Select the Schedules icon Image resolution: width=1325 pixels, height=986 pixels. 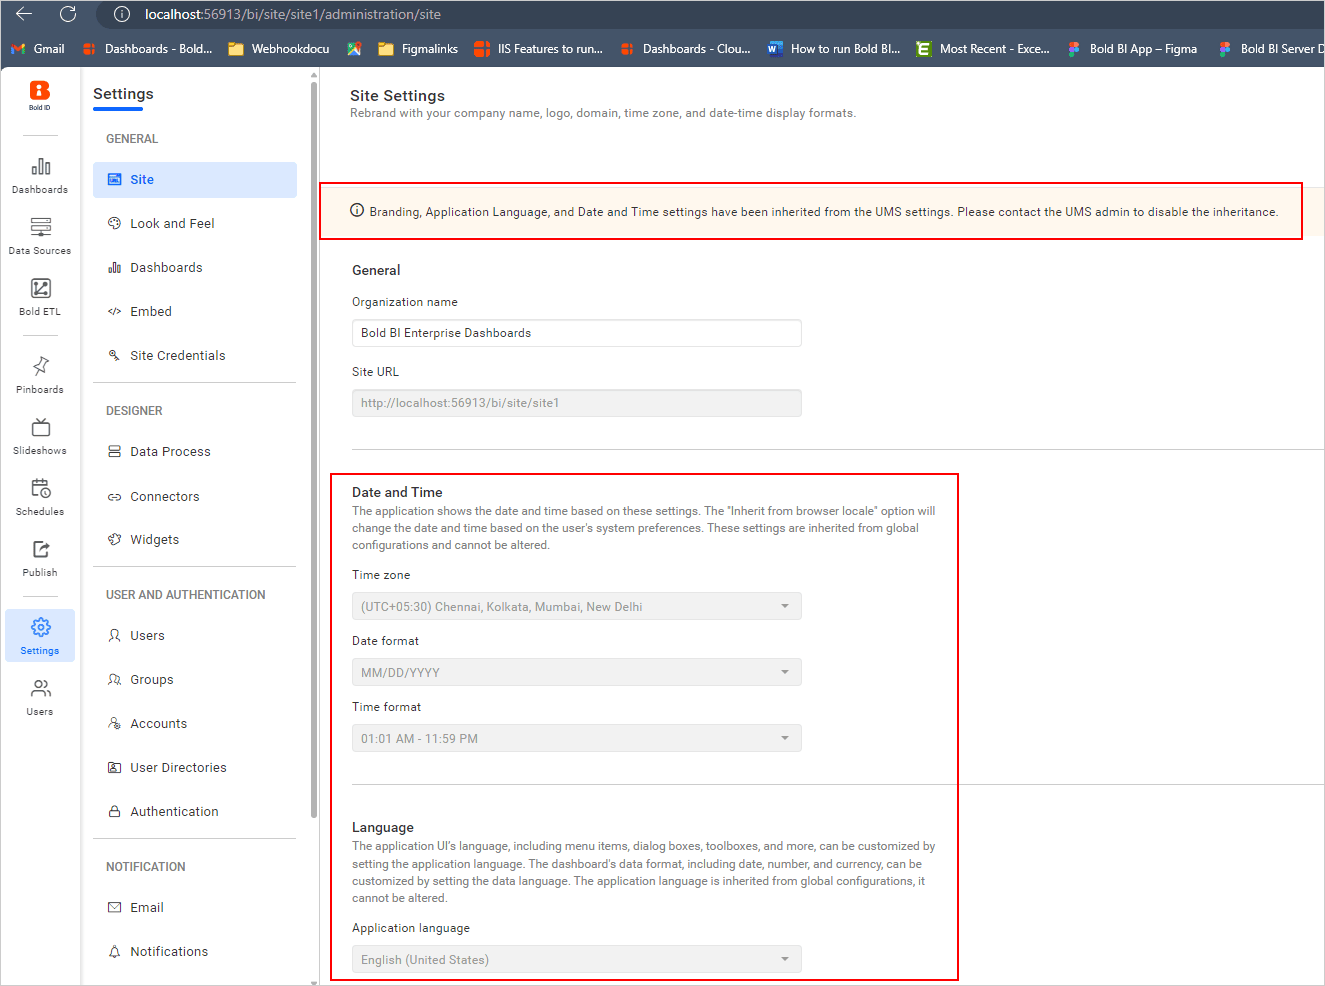(x=39, y=495)
